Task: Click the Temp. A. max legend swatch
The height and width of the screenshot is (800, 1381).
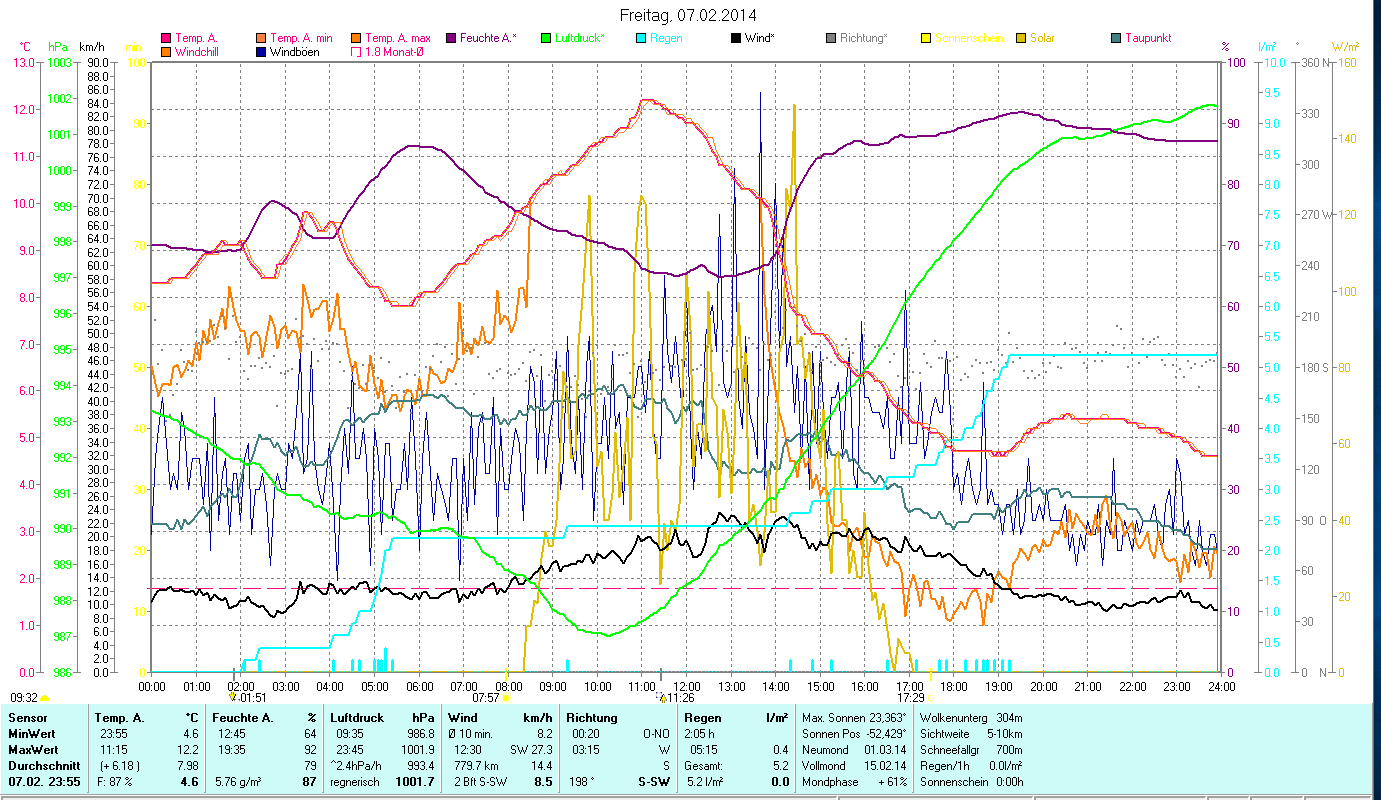Action: pyautogui.click(x=354, y=38)
